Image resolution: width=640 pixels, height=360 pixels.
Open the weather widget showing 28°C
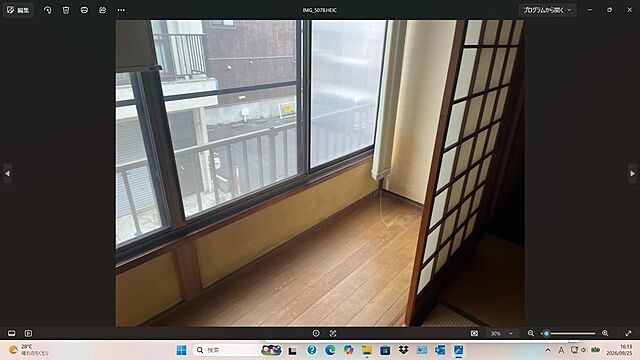click(29, 350)
